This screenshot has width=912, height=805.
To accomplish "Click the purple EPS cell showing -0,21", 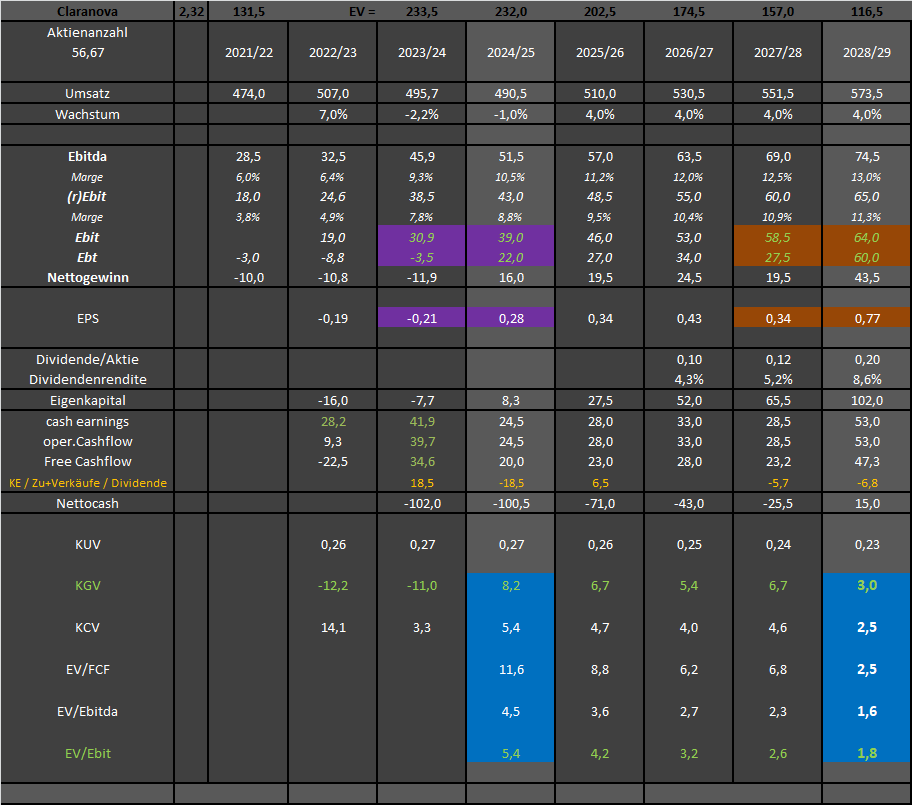I will coord(421,317).
